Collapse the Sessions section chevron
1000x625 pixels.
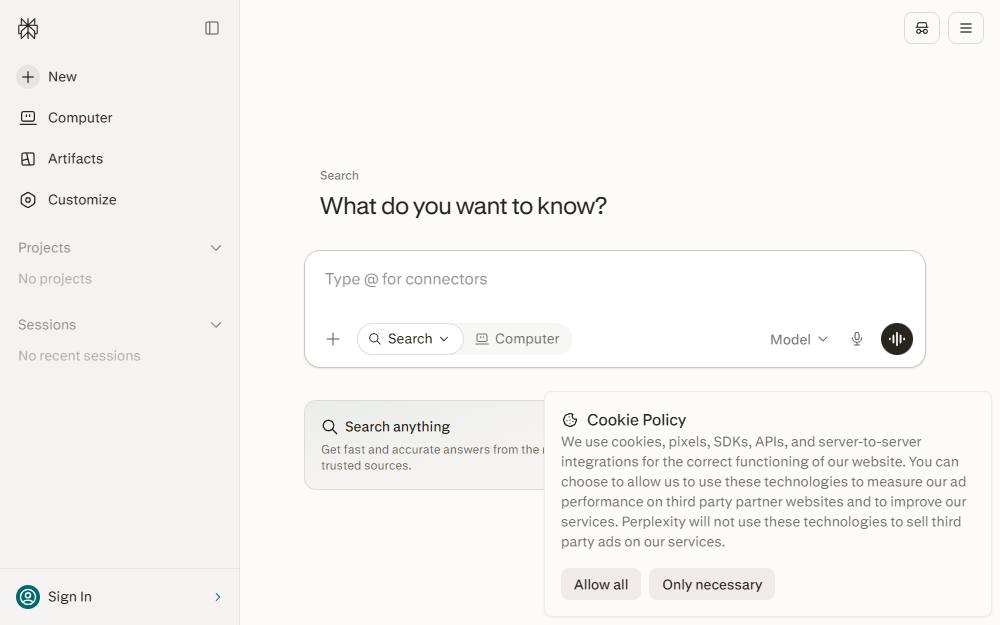(x=216, y=325)
